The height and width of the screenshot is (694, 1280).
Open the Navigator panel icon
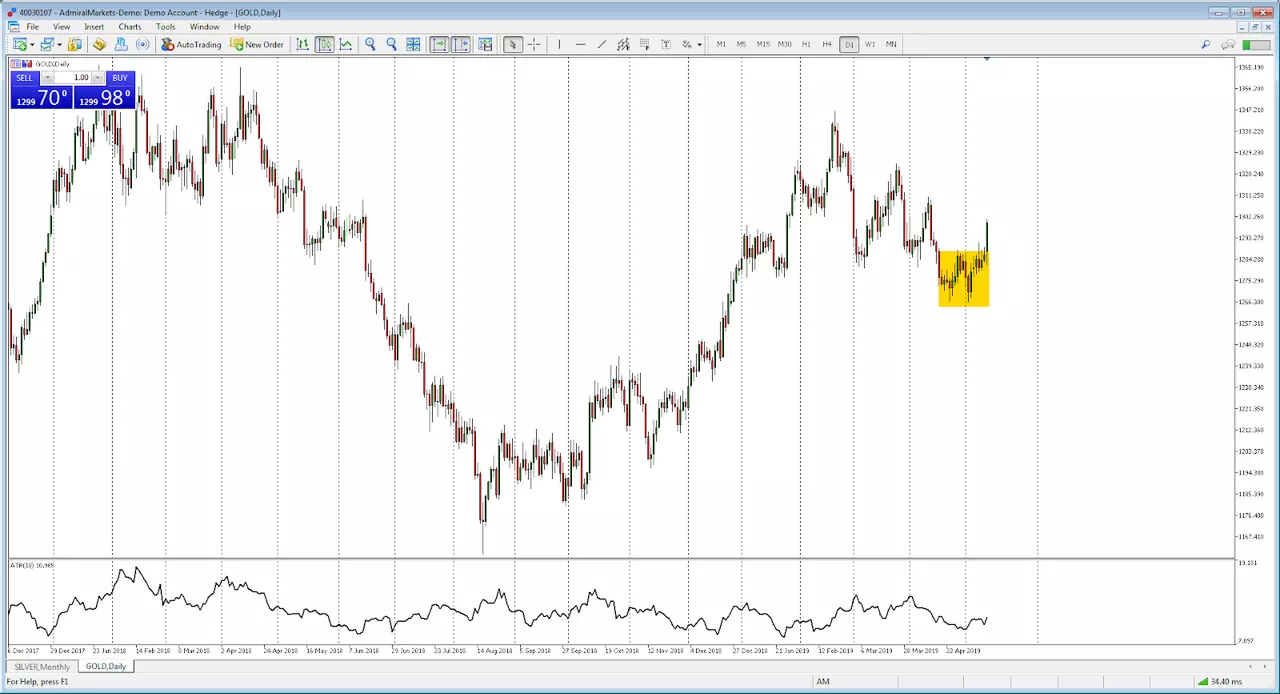pyautogui.click(x=121, y=44)
